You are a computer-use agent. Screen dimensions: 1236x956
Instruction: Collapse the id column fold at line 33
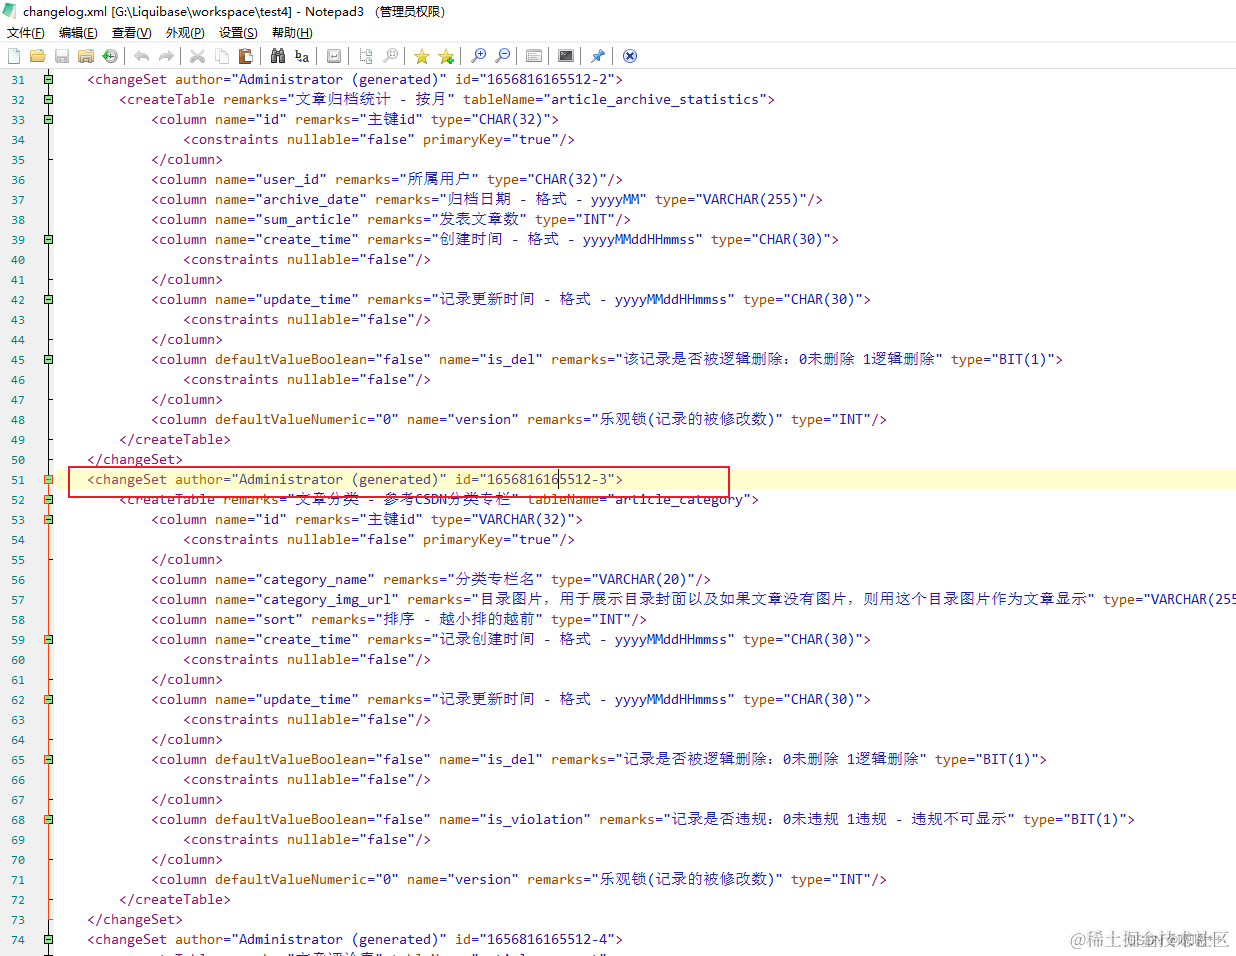click(x=48, y=119)
